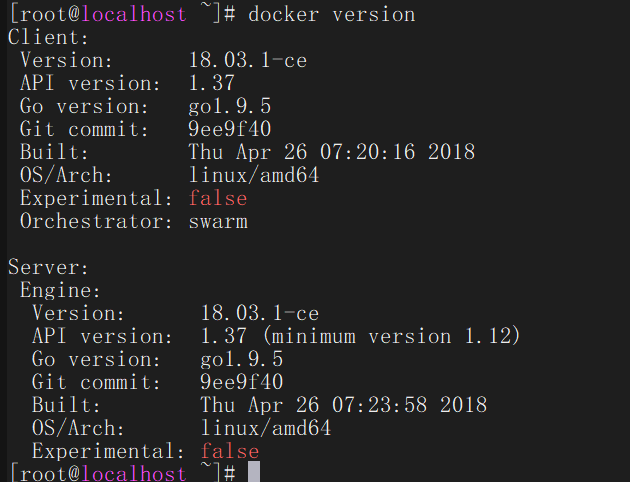Image resolution: width=630 pixels, height=482 pixels.
Task: Click the red 'false' under Client Experimental
Action: pos(218,198)
